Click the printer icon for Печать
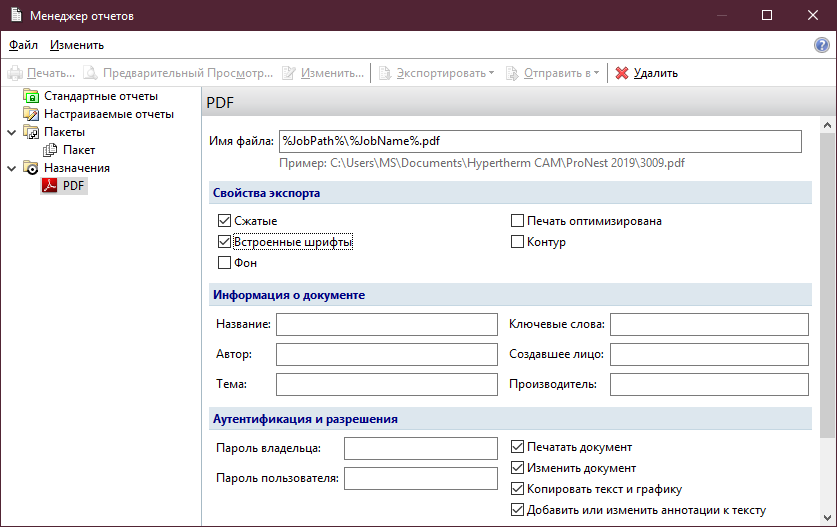The height and width of the screenshot is (527, 837). click(15, 73)
